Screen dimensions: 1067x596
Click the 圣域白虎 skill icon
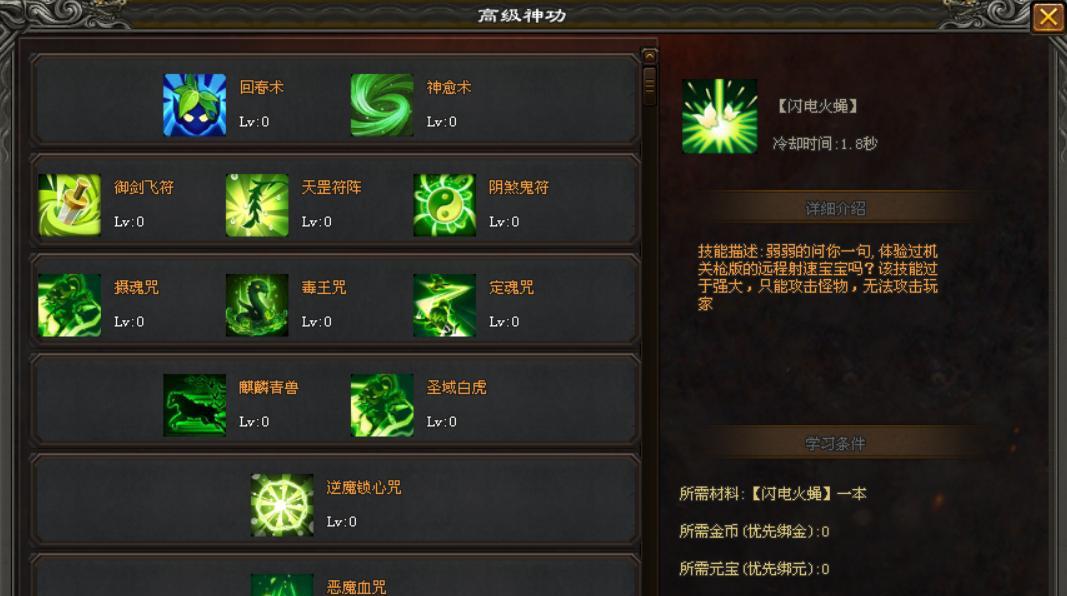coord(382,405)
